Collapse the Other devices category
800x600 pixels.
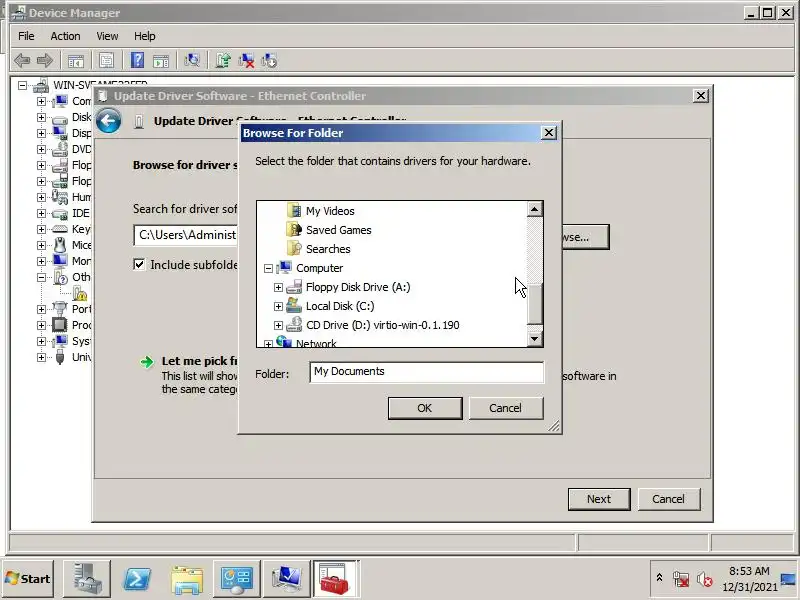click(x=41, y=278)
